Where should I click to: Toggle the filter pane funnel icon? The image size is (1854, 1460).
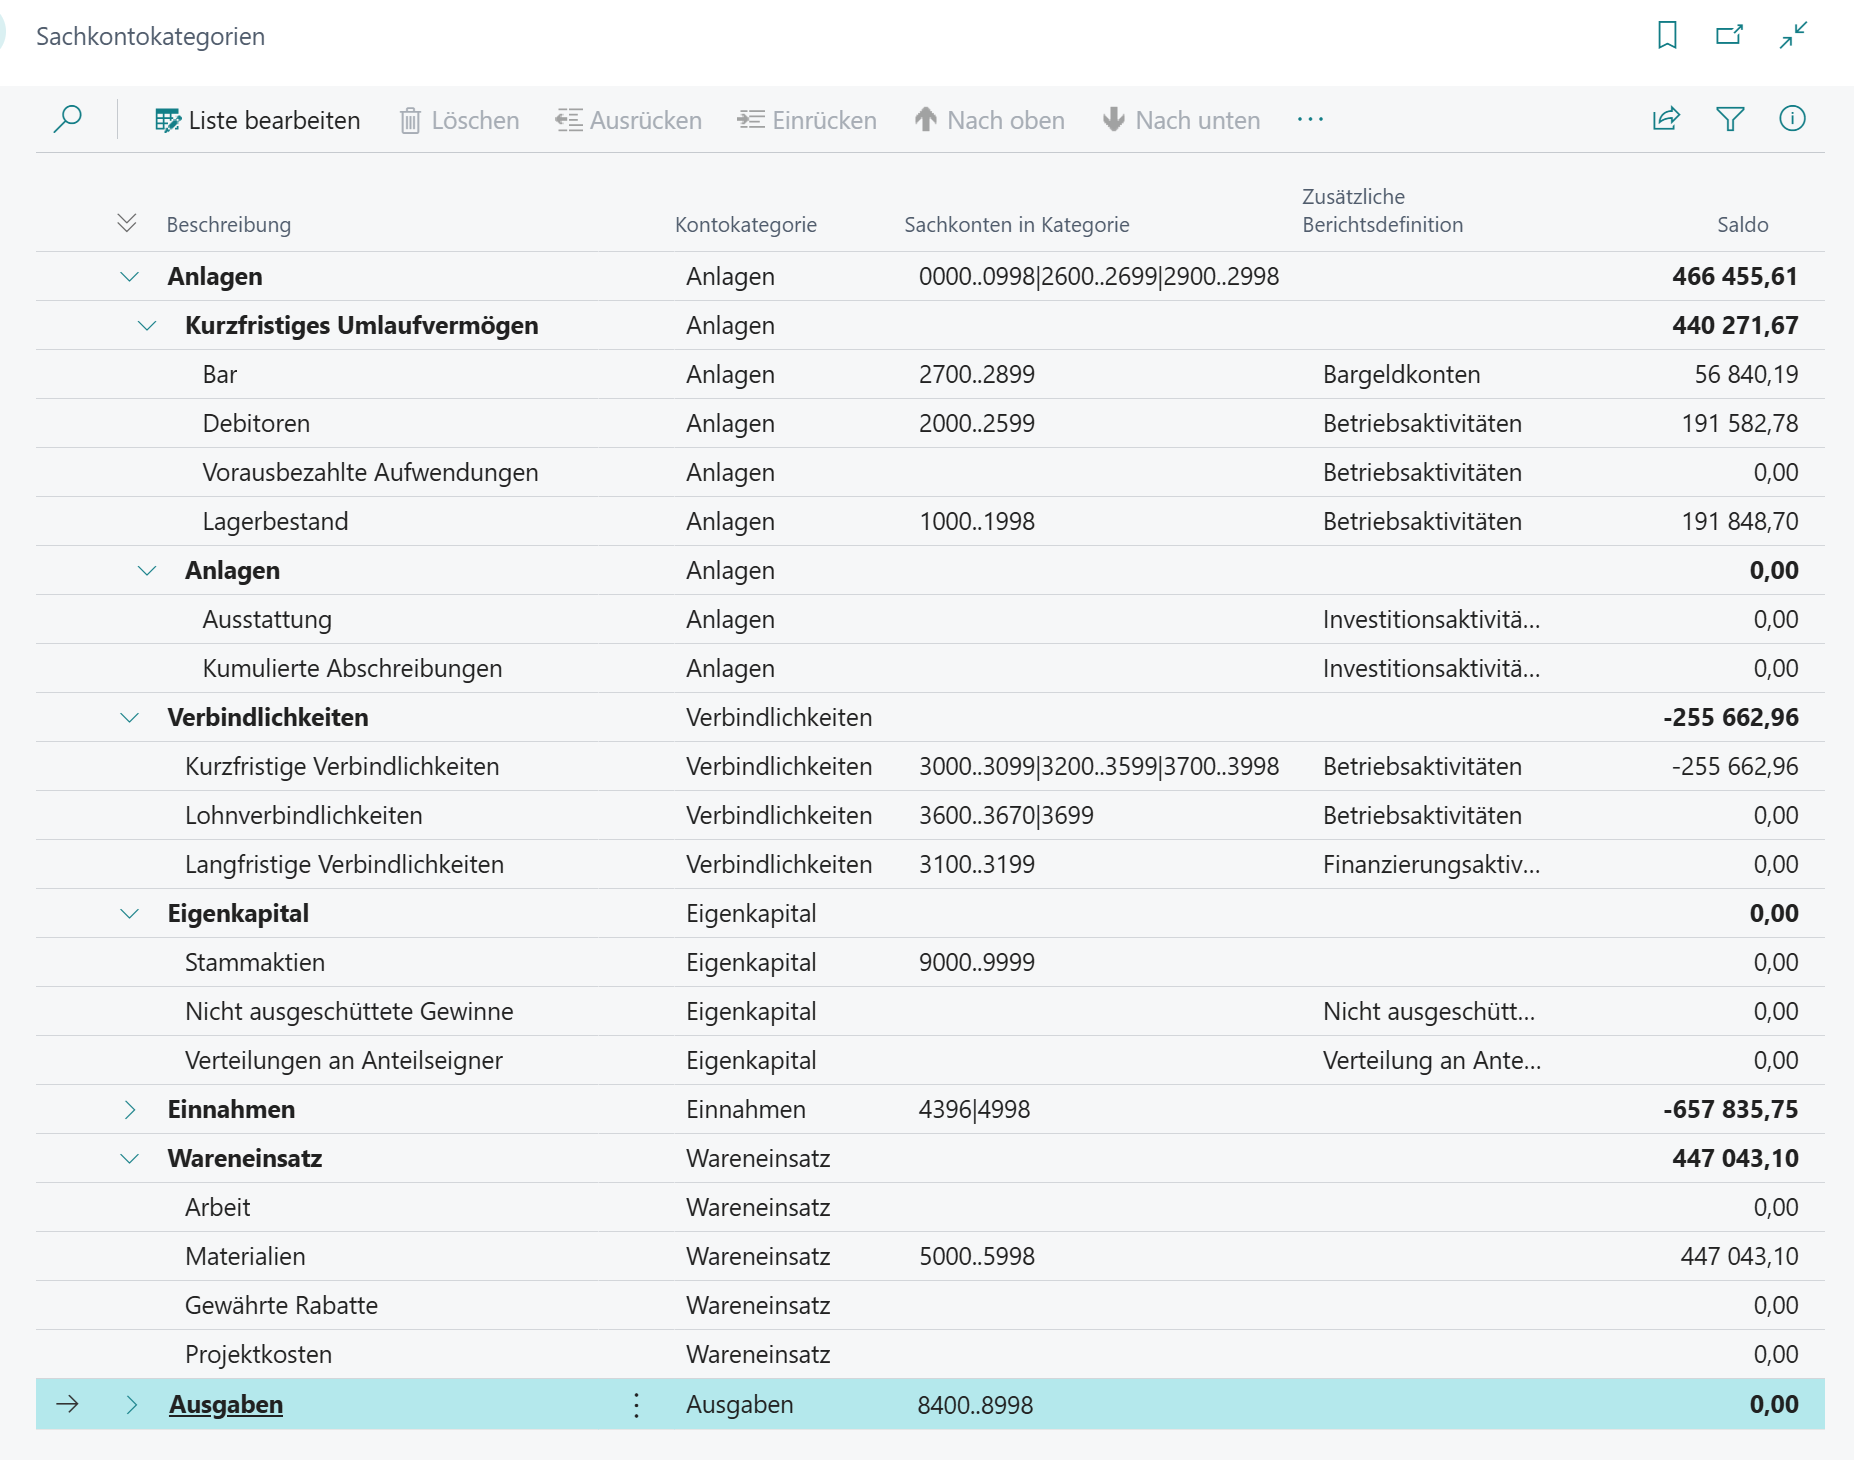[x=1729, y=119]
